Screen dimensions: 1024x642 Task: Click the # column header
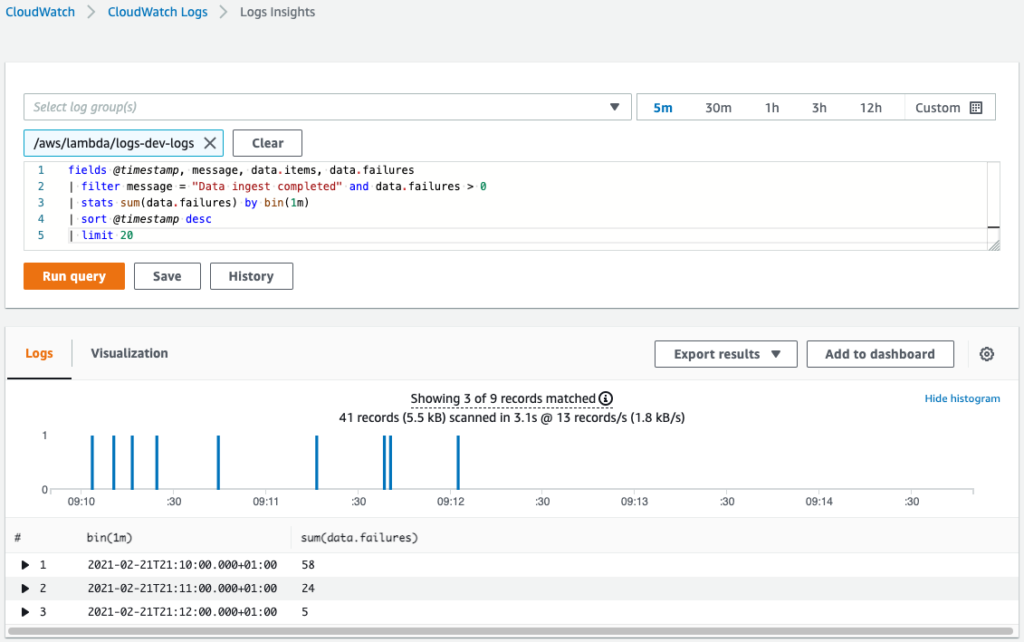(x=18, y=538)
